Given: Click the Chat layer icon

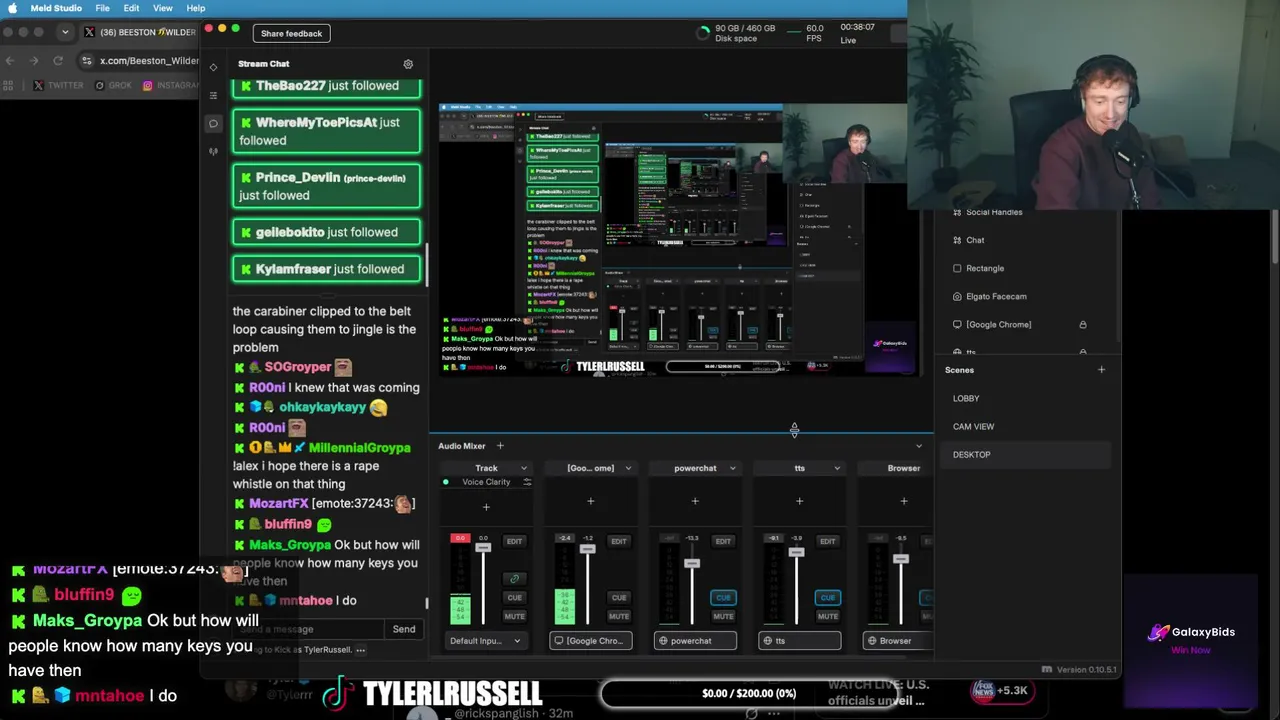Looking at the screenshot, I should click(957, 240).
